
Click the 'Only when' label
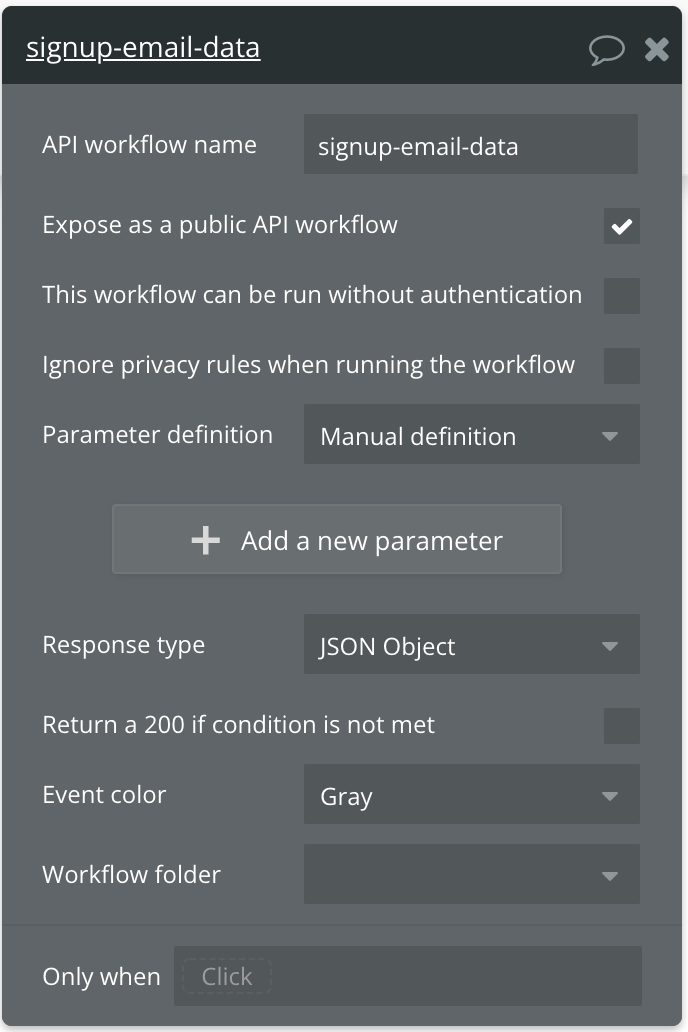[101, 976]
